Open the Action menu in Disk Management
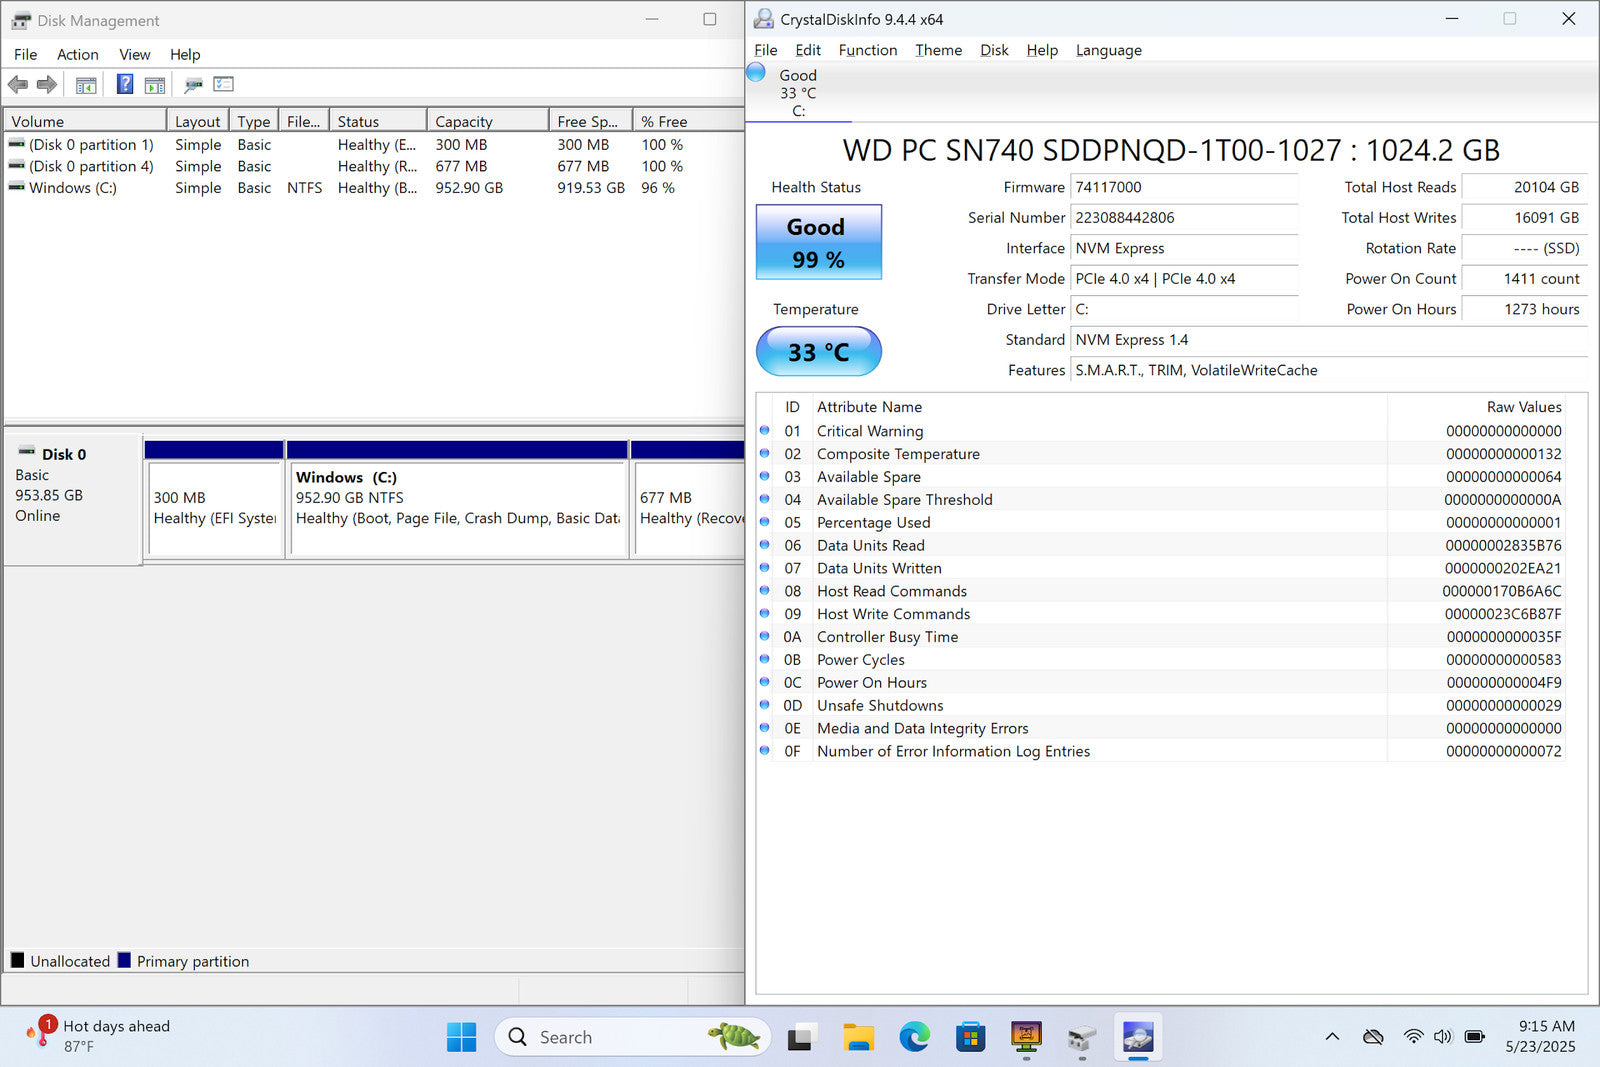 tap(77, 54)
